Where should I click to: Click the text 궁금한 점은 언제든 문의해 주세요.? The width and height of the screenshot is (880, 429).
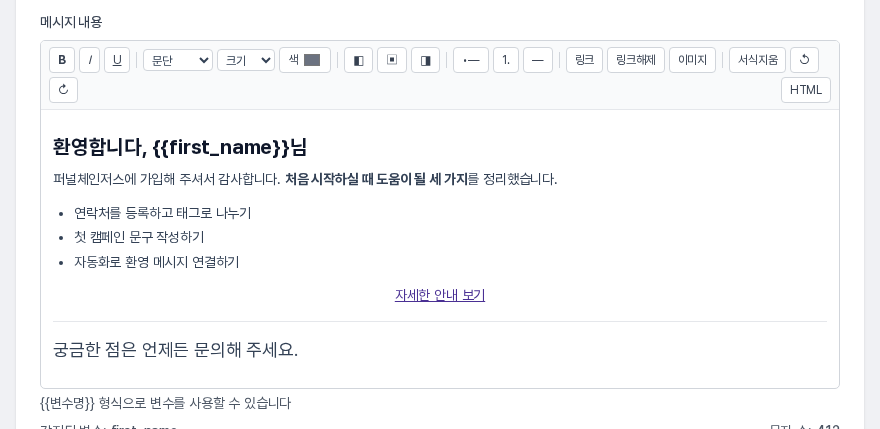click(175, 350)
